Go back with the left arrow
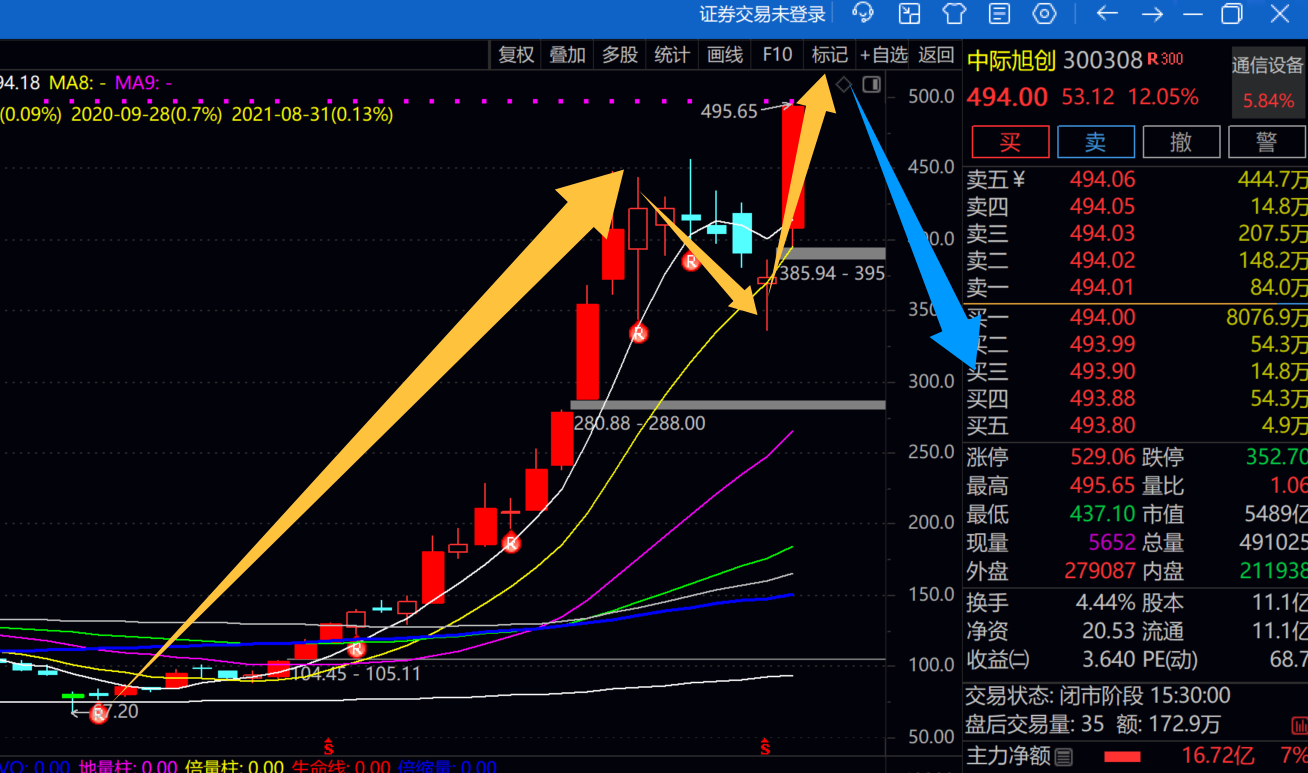This screenshot has width=1308, height=773. 1107,13
